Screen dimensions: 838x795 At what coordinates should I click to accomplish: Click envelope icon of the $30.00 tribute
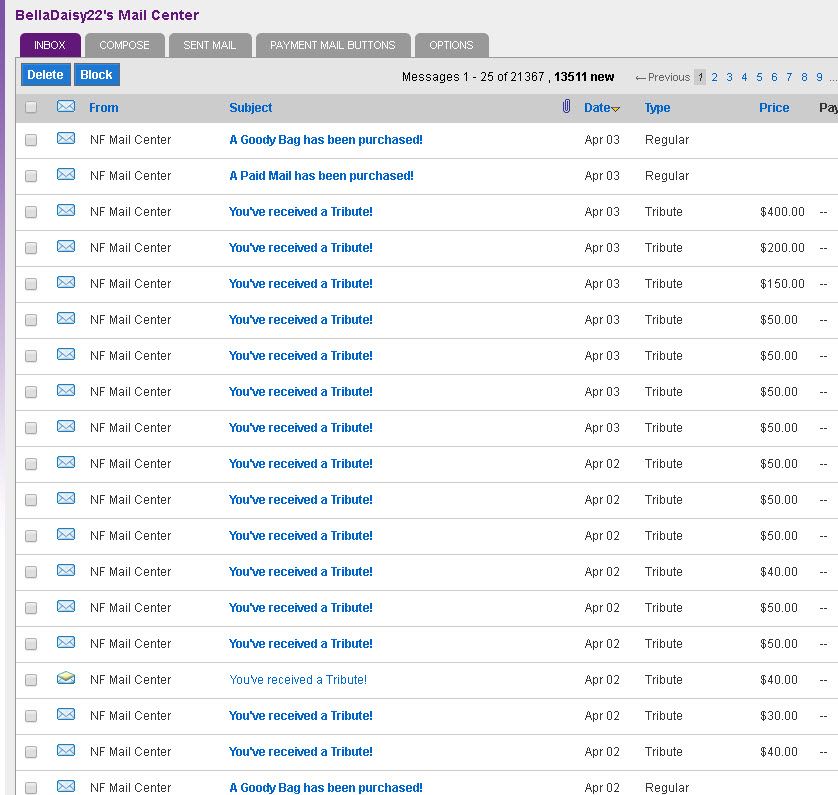click(66, 714)
